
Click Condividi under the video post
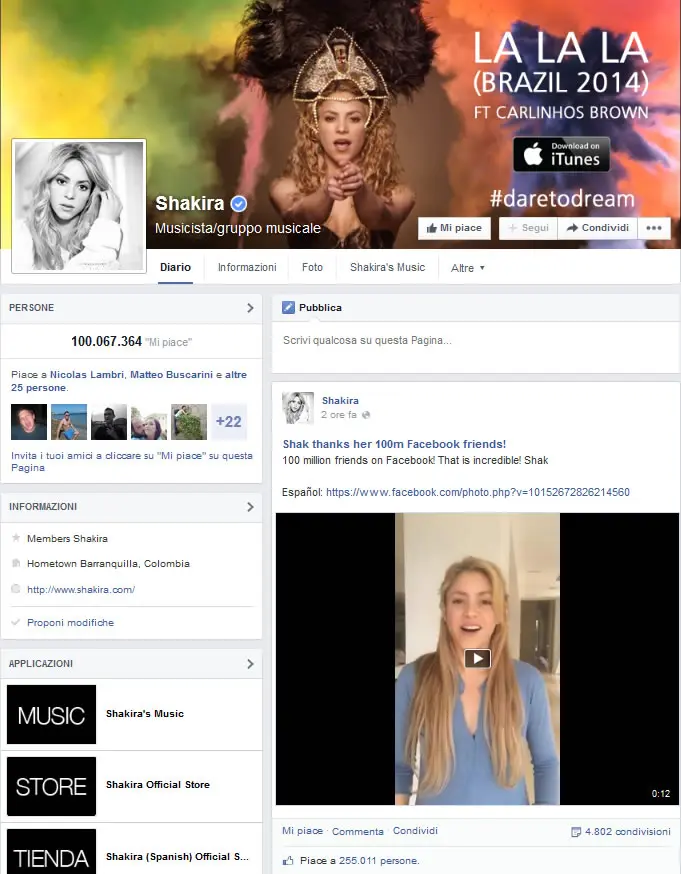[415, 831]
